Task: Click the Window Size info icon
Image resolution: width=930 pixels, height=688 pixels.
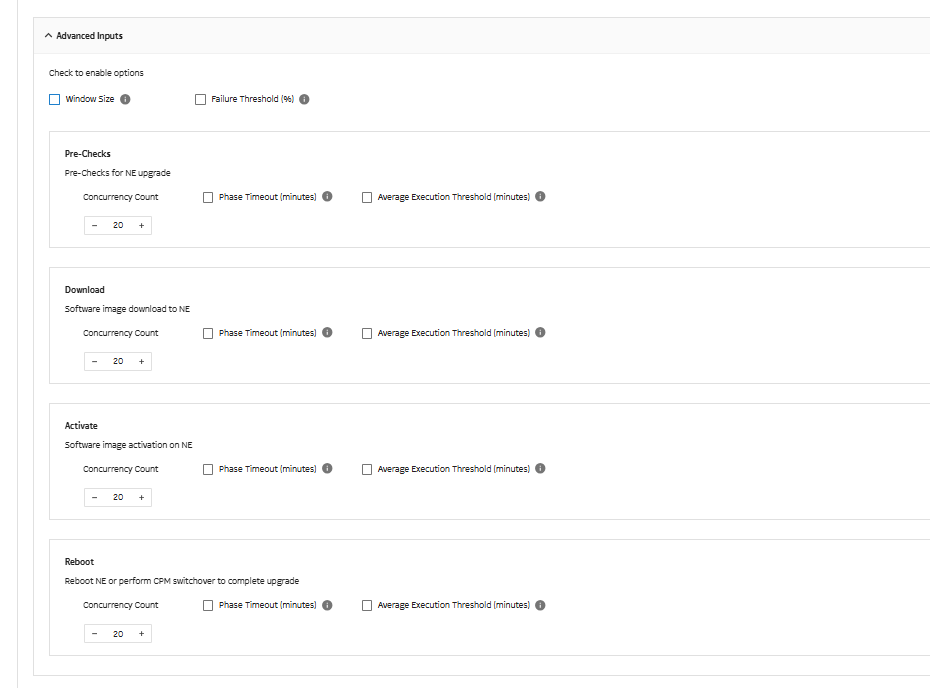Action: (x=125, y=99)
